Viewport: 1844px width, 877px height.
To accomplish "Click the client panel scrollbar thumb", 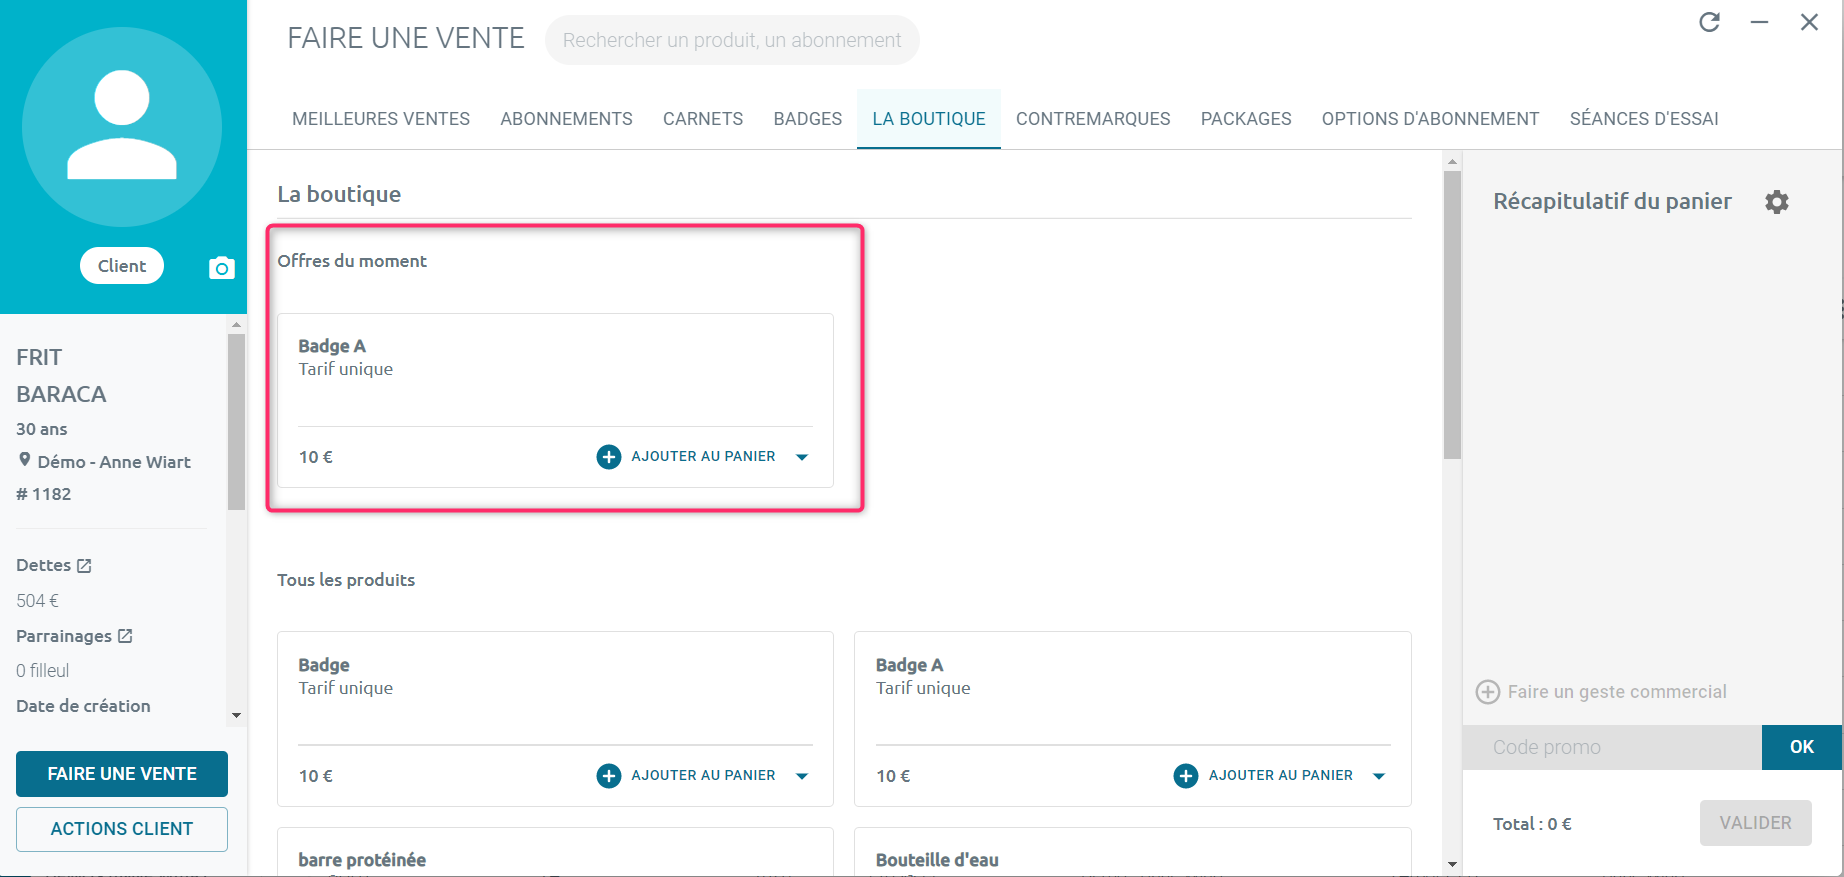I will tap(236, 422).
